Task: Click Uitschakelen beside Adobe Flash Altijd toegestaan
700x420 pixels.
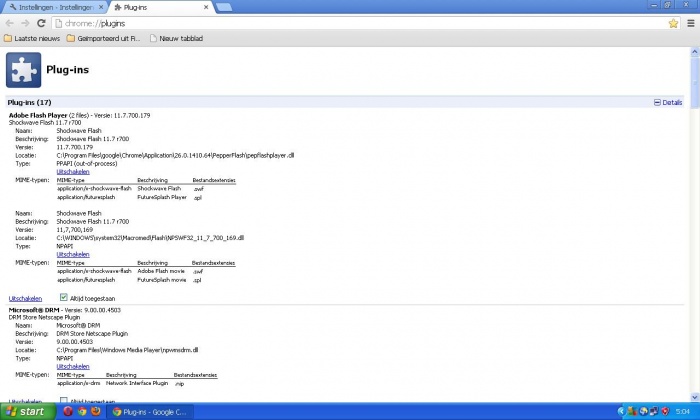Action: click(25, 299)
